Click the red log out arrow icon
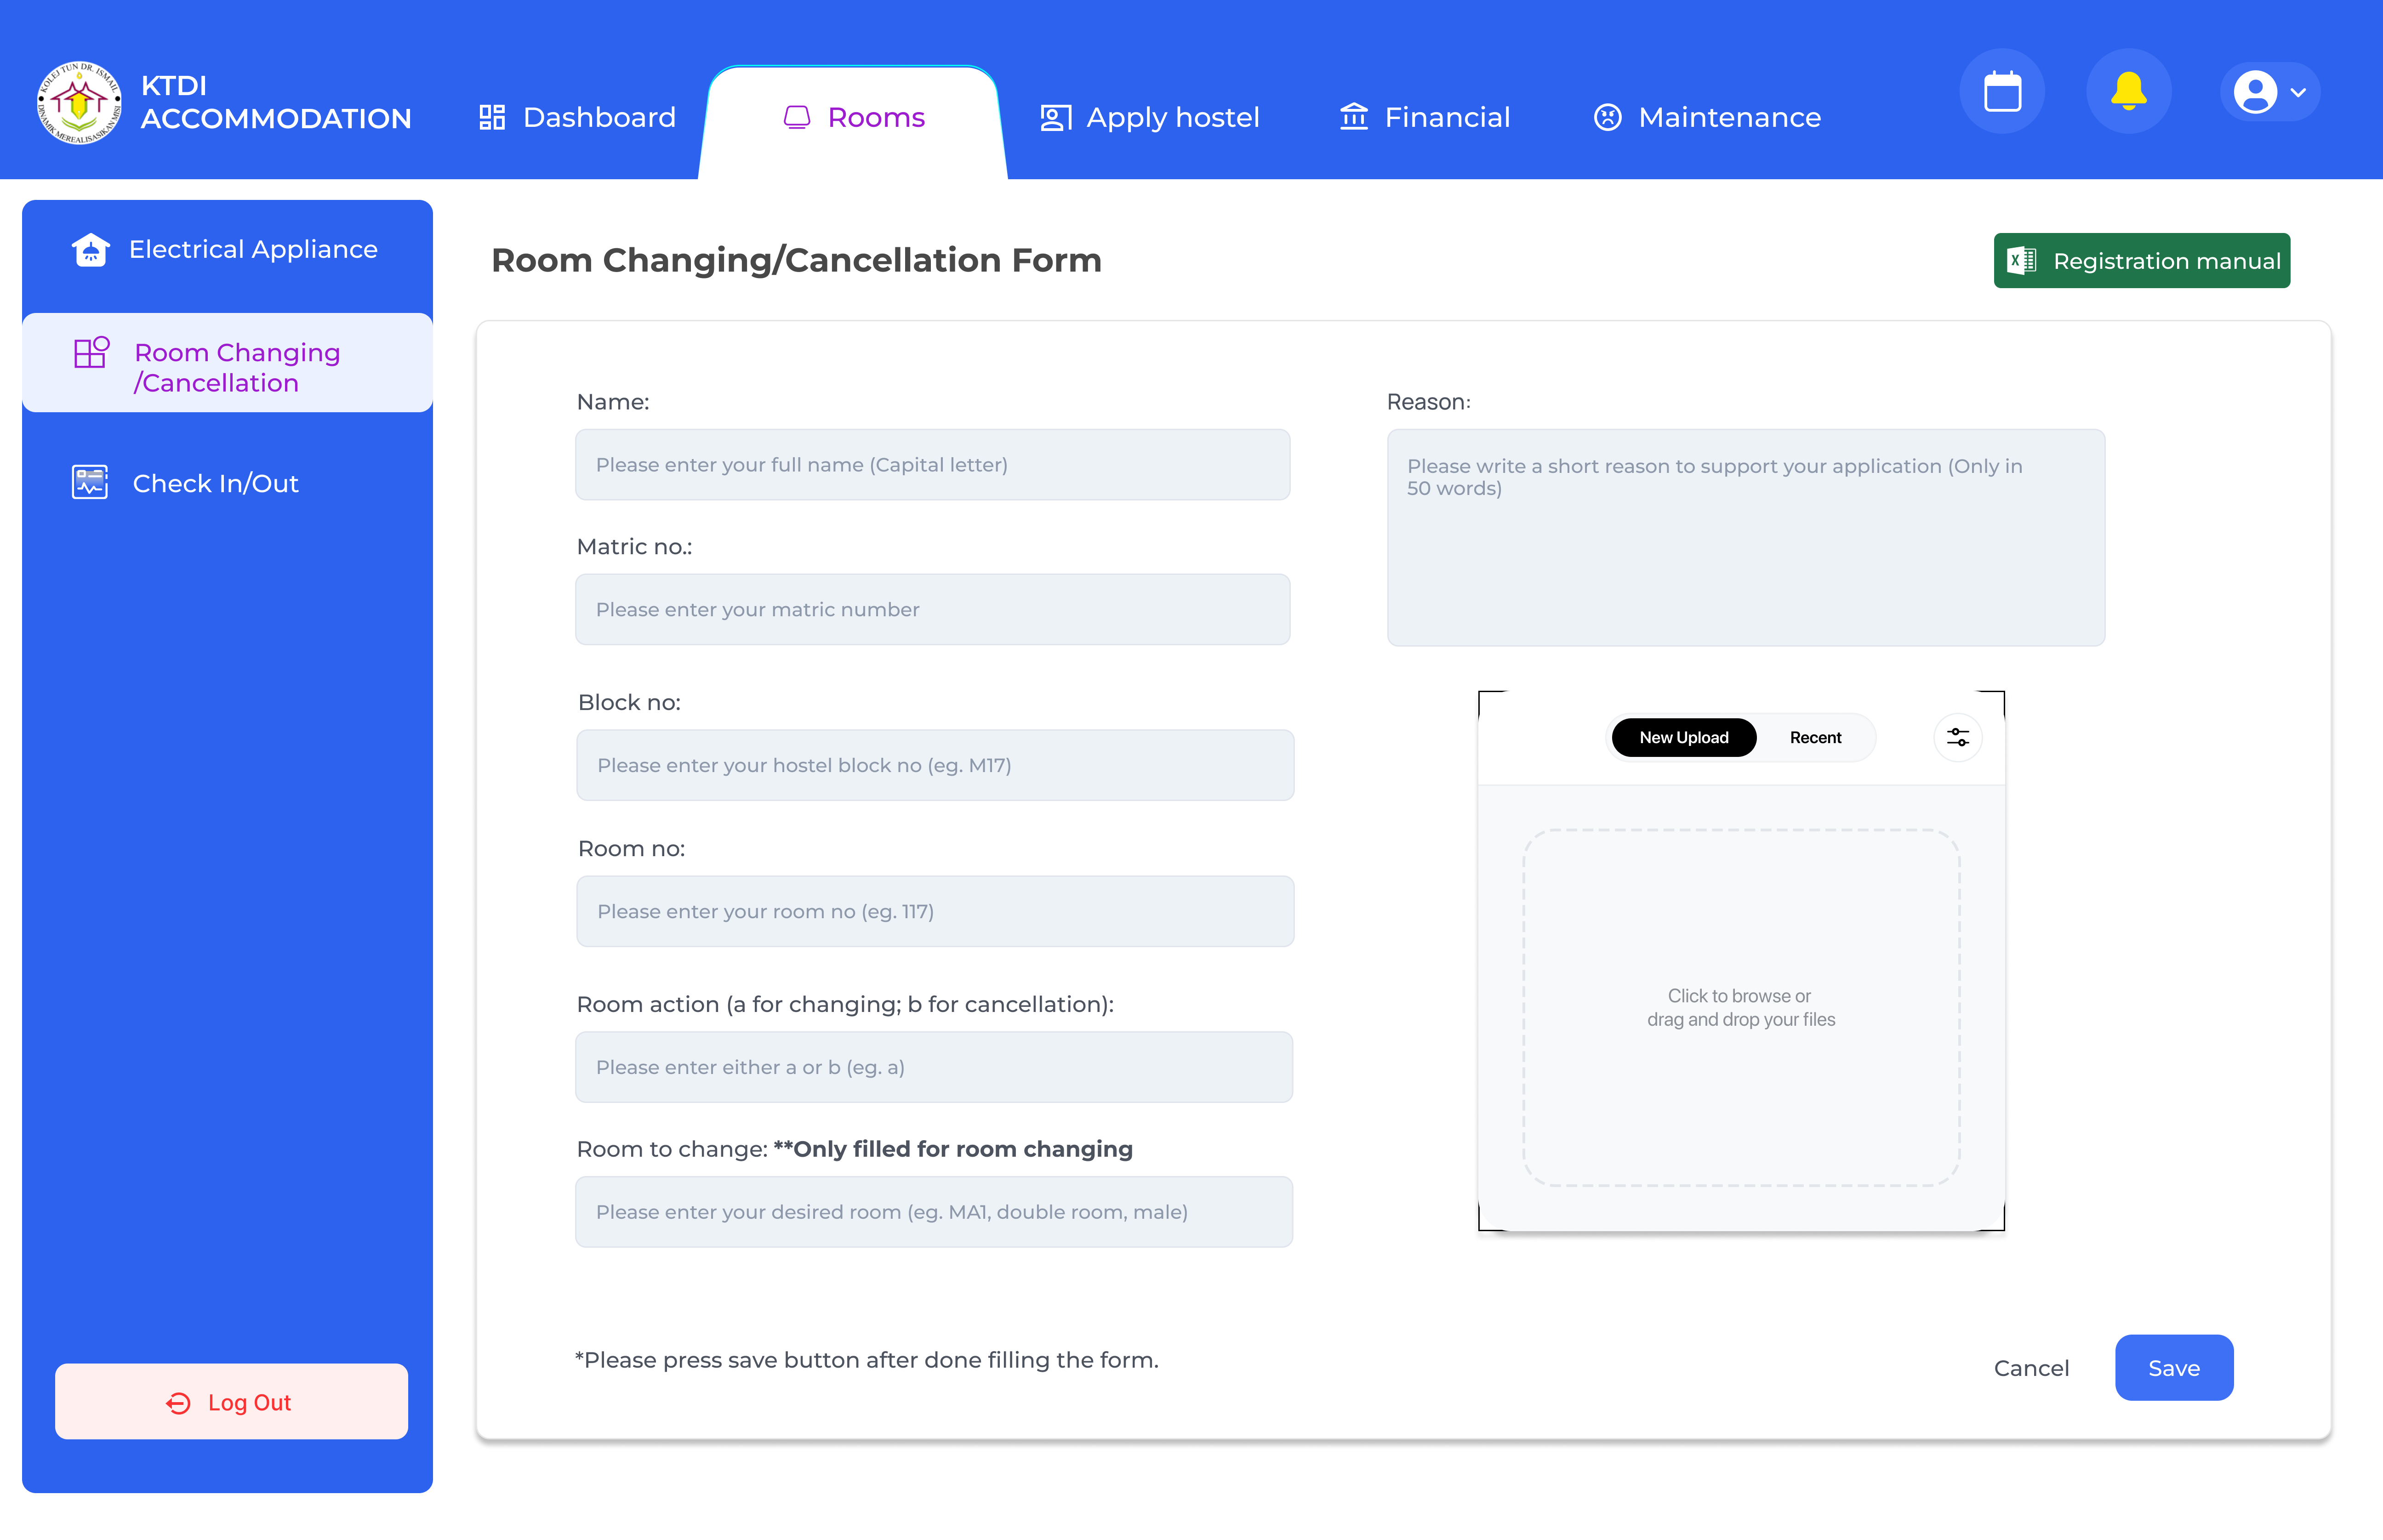Viewport: 2383px width, 1540px height. click(x=177, y=1402)
